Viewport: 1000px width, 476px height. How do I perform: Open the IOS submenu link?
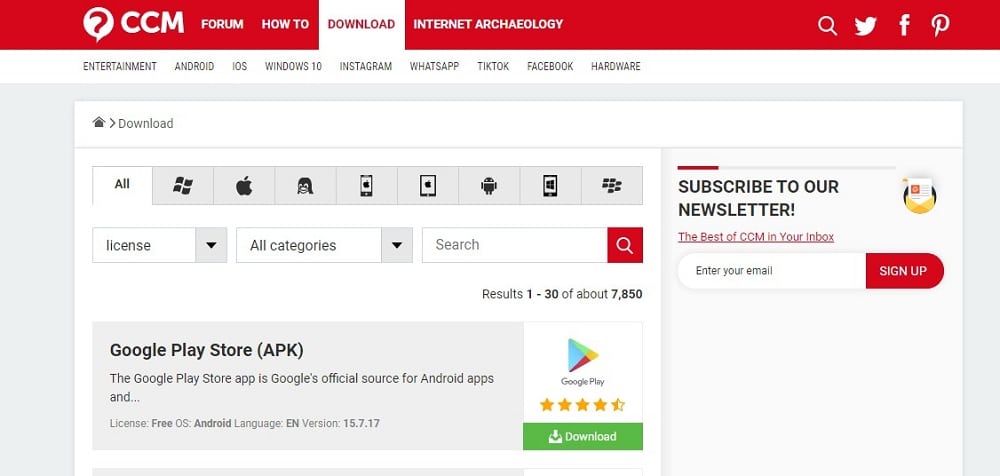[240, 66]
